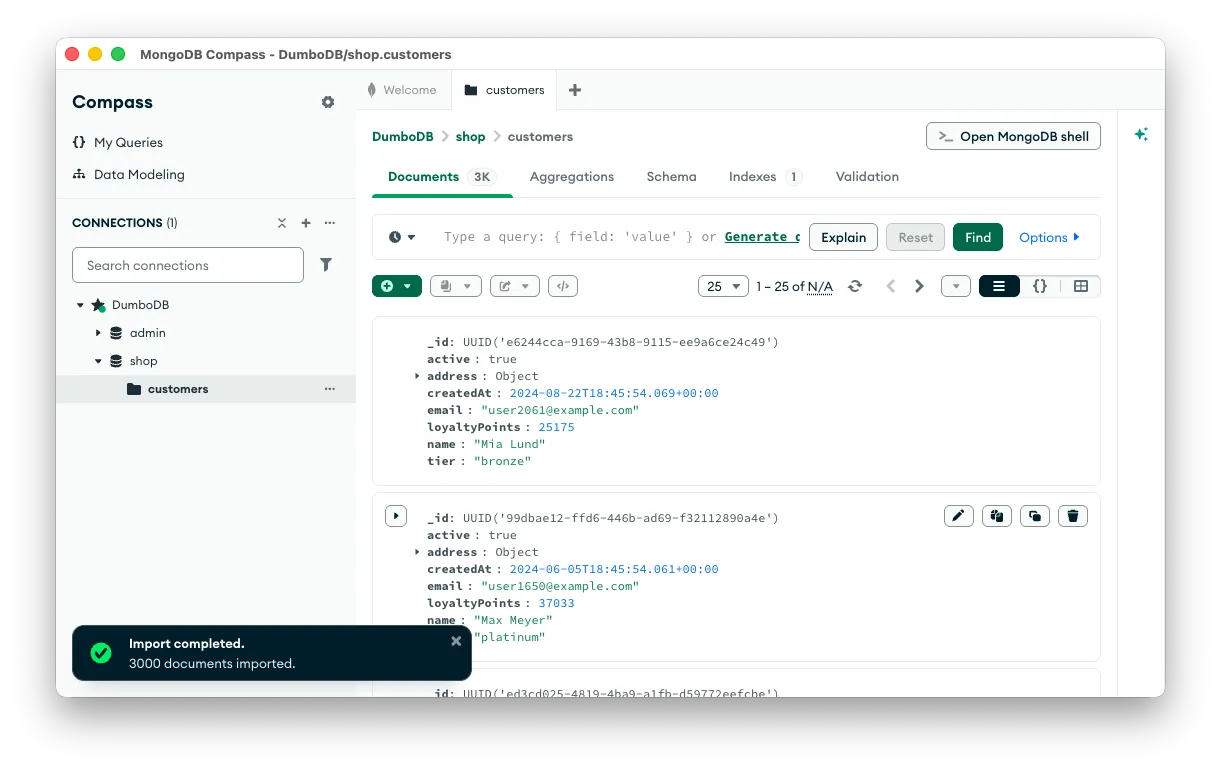Switch to Table view
This screenshot has height=771, width=1221.
[1080, 286]
